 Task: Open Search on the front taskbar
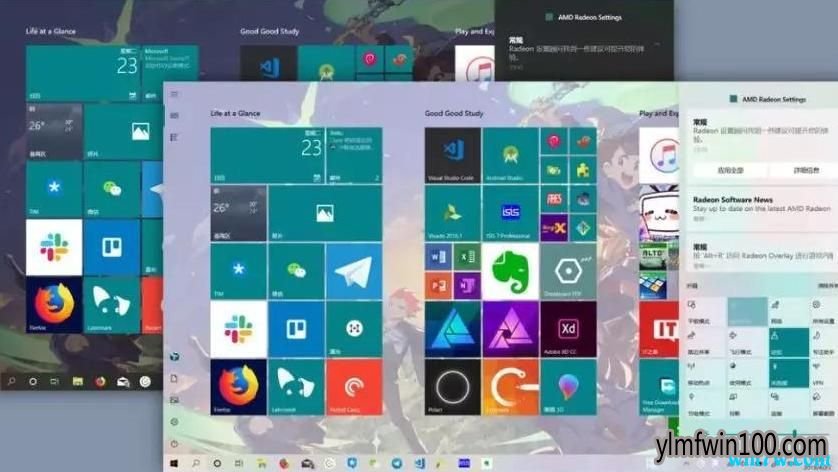click(x=196, y=463)
